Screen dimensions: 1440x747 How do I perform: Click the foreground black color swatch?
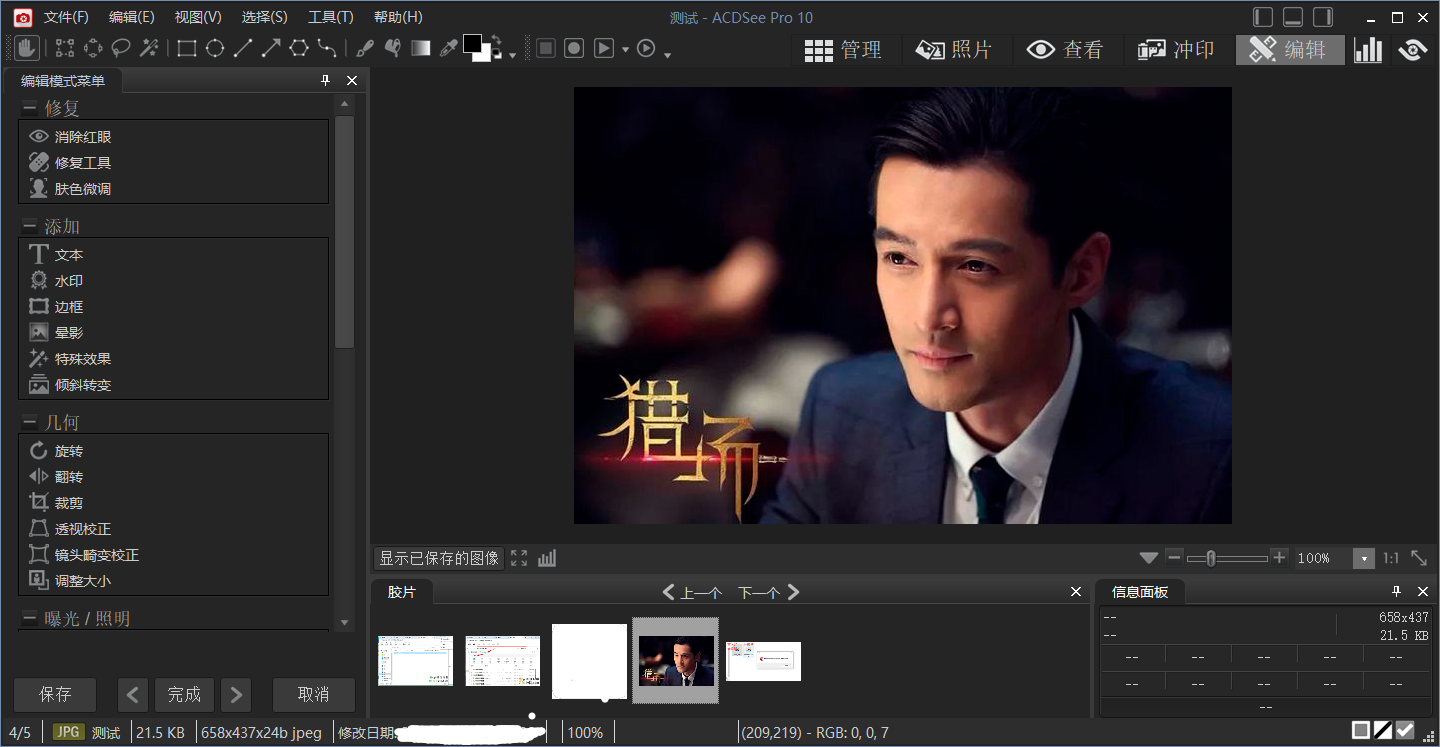pos(472,44)
